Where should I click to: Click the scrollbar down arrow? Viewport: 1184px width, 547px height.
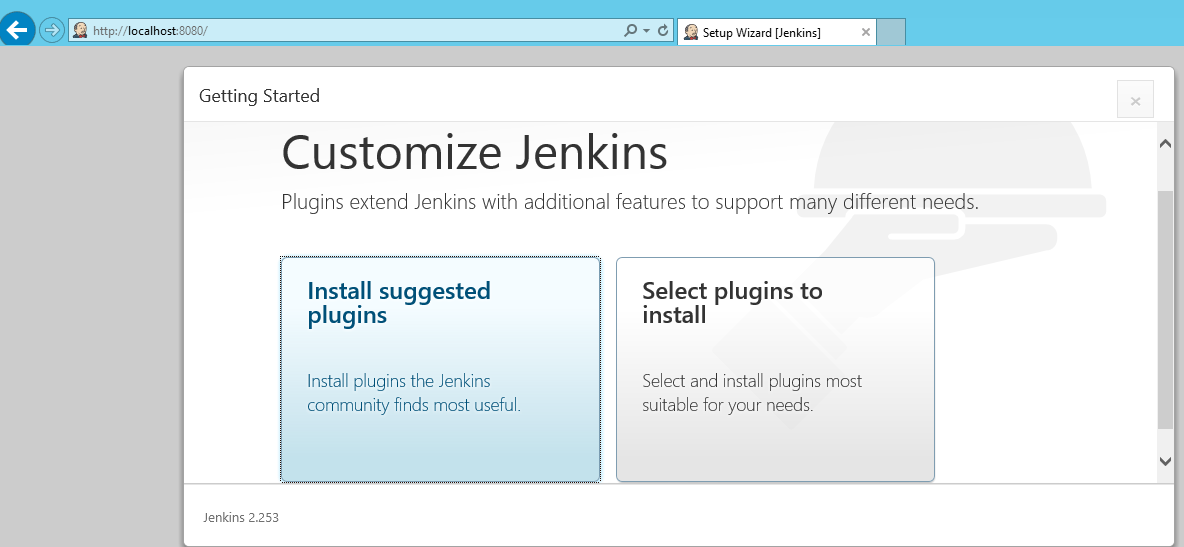click(x=1165, y=460)
